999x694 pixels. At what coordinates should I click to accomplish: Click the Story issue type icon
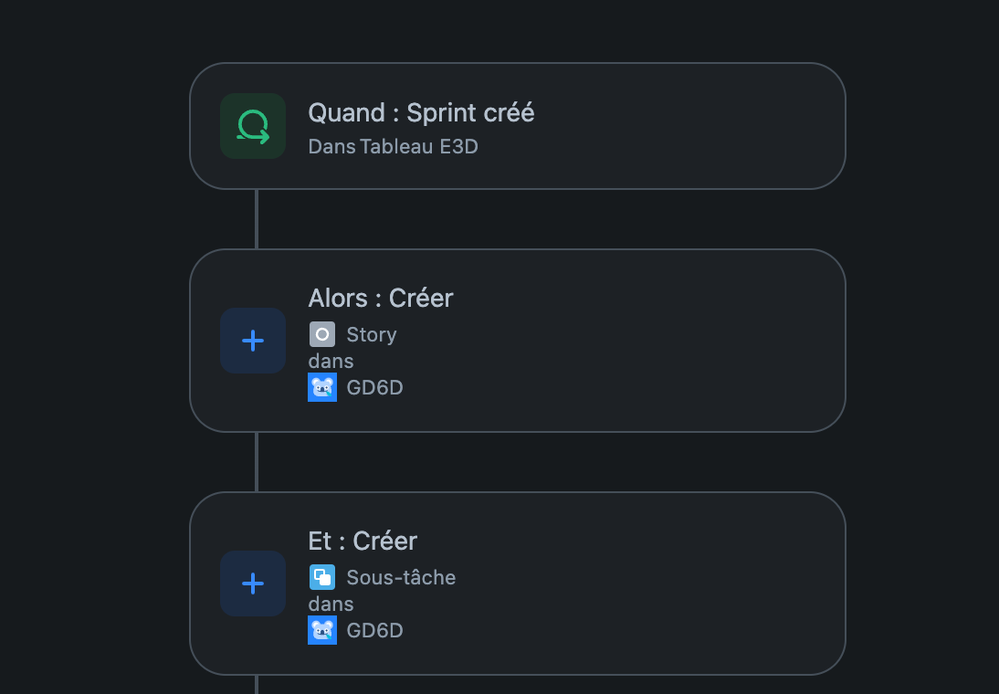322,334
